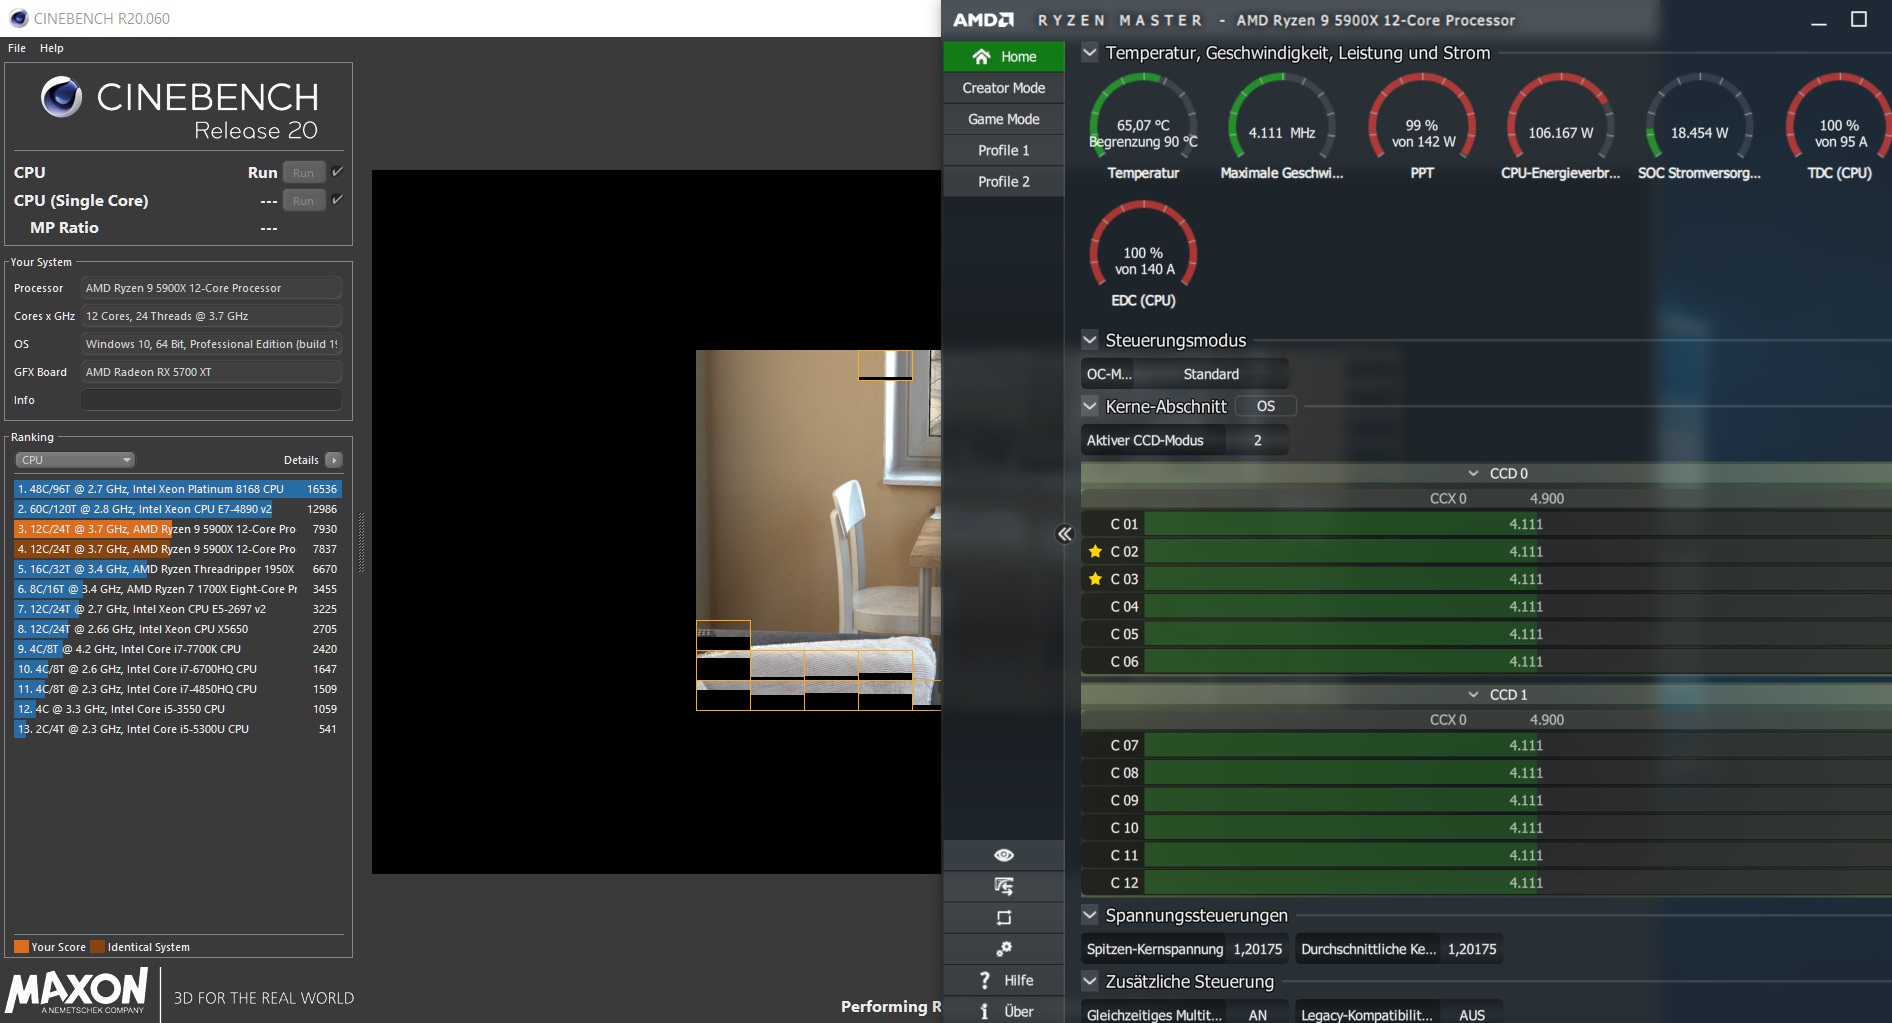
Task: Open the settings gears icon in Ryzen Master
Action: (x=1004, y=948)
